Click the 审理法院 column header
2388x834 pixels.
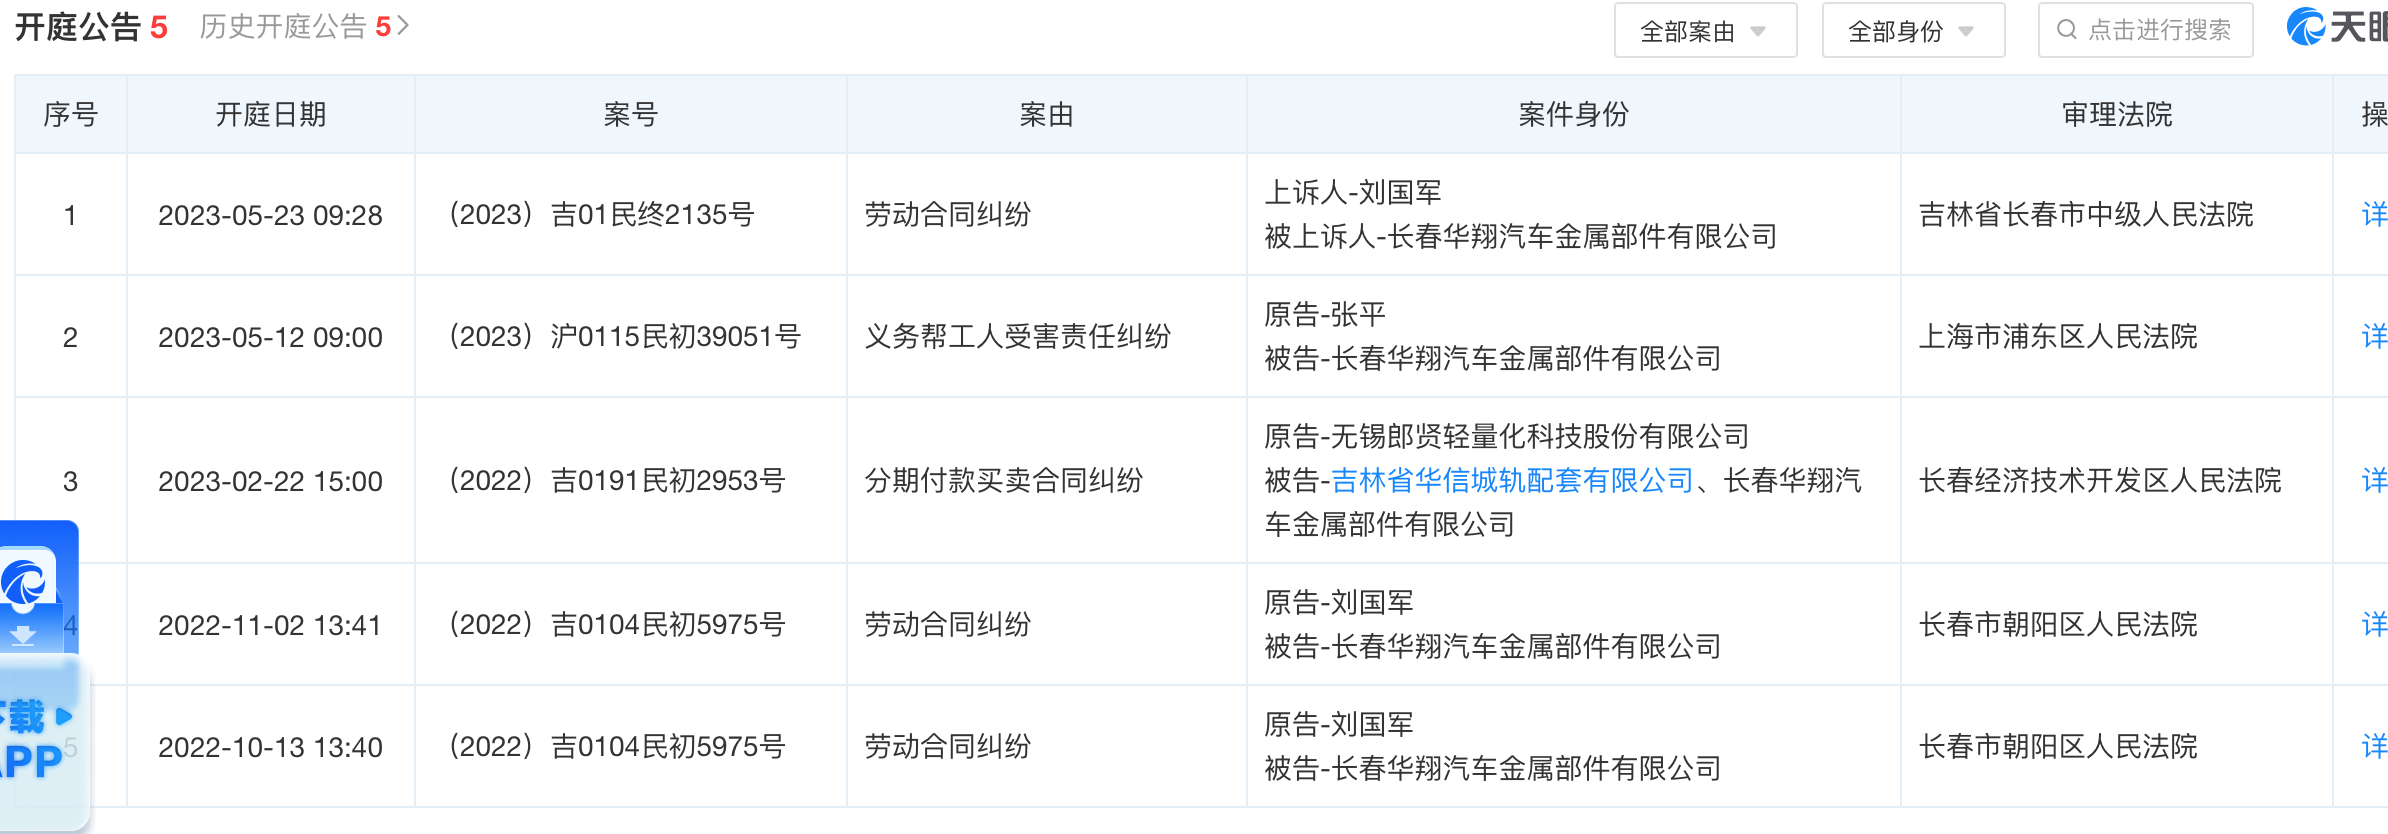[x=2116, y=115]
